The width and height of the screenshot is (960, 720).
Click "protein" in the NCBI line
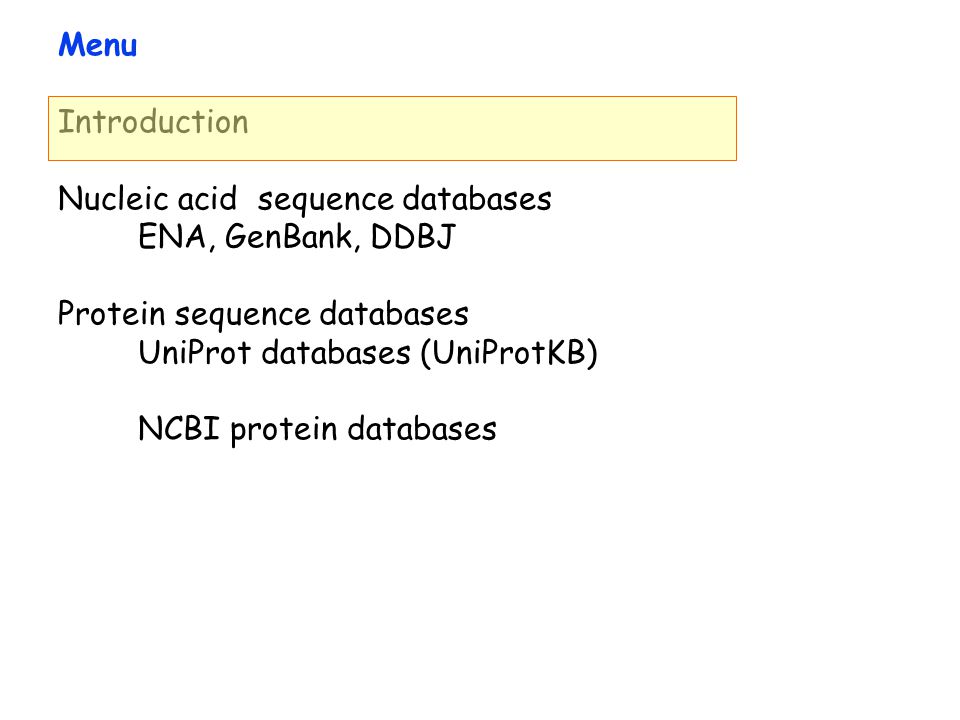[283, 430]
